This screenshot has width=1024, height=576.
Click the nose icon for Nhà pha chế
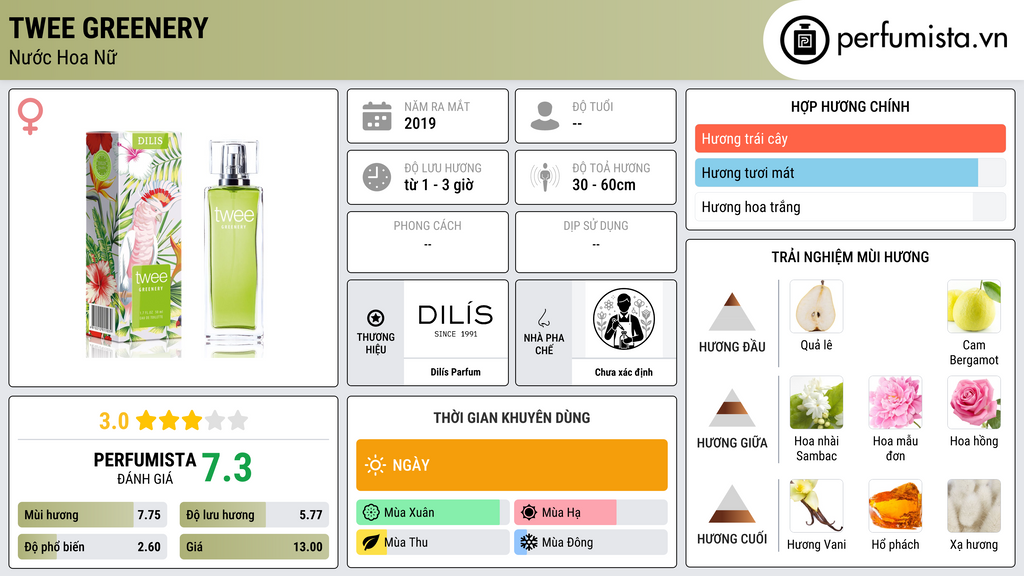[544, 318]
